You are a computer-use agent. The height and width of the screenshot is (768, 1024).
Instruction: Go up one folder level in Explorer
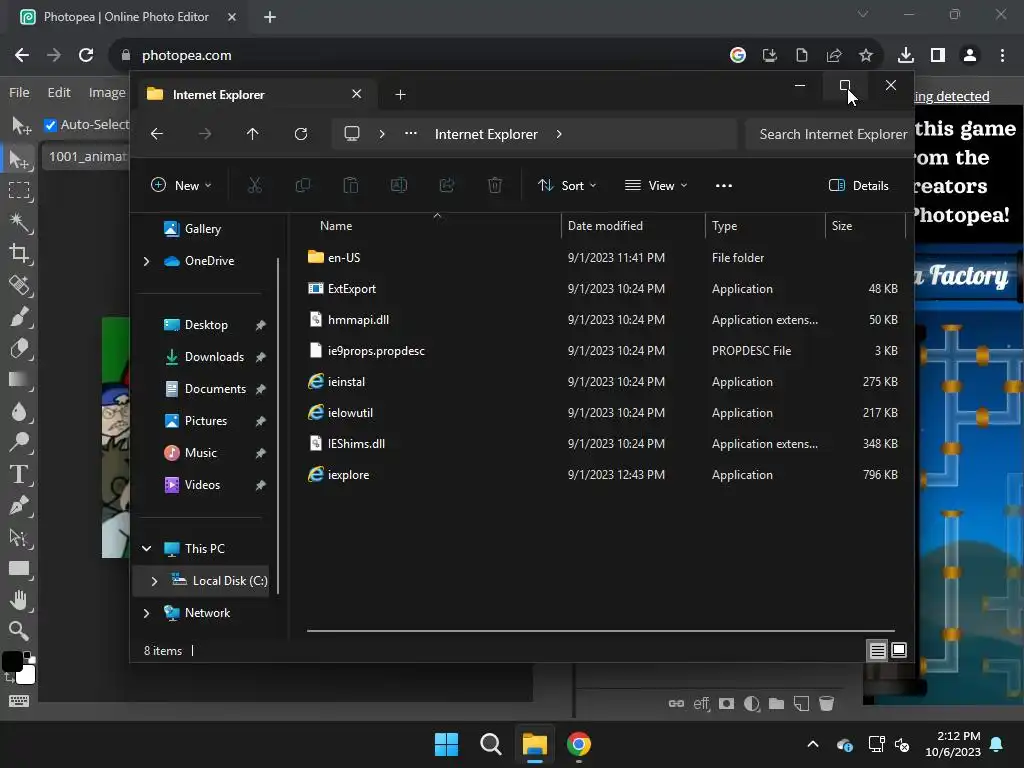pyautogui.click(x=253, y=134)
